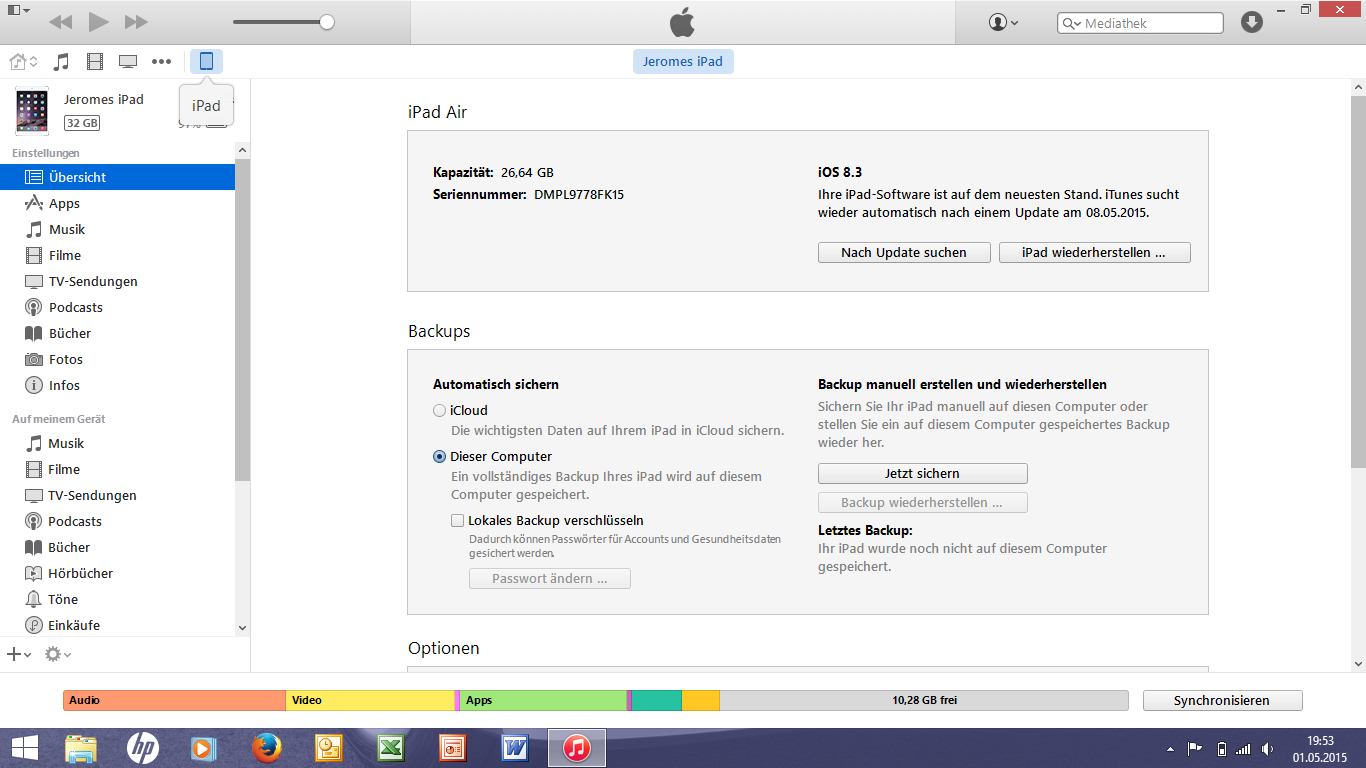
Task: Open Bücher under Auf meinem Gerät
Action: tap(118, 547)
